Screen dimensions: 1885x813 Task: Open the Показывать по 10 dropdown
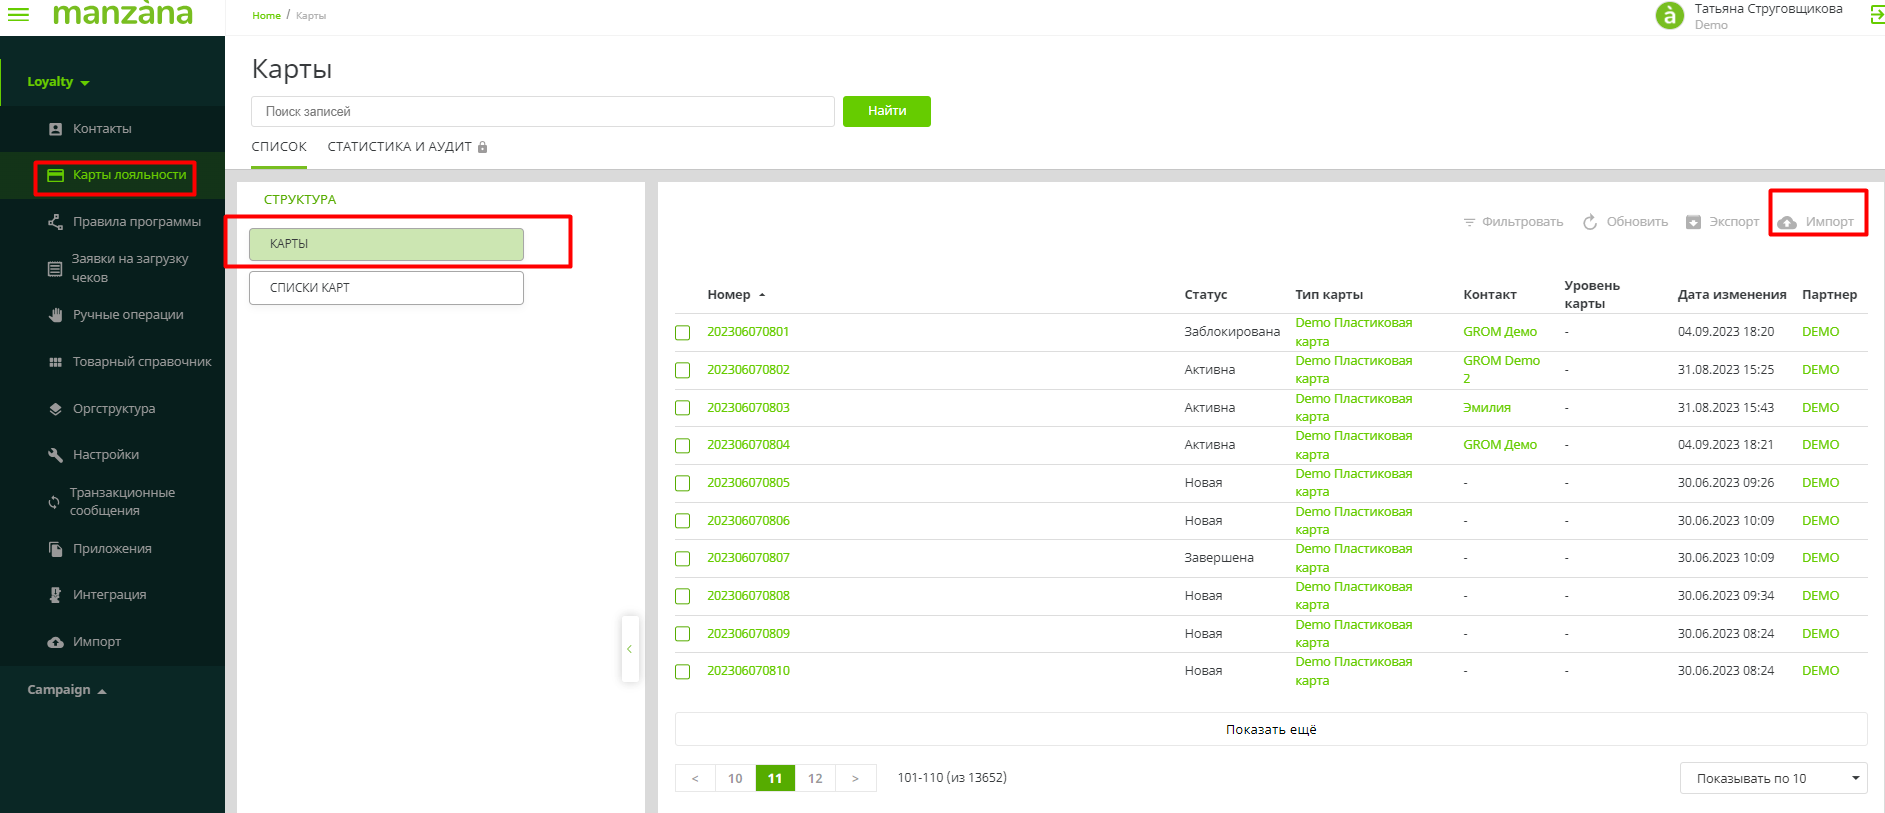(x=1771, y=778)
